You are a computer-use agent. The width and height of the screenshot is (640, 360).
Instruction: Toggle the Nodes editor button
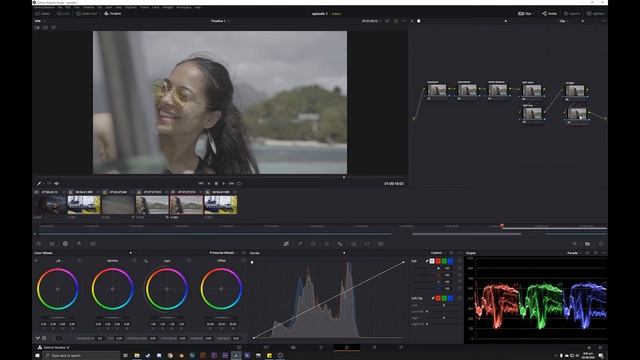(549, 13)
